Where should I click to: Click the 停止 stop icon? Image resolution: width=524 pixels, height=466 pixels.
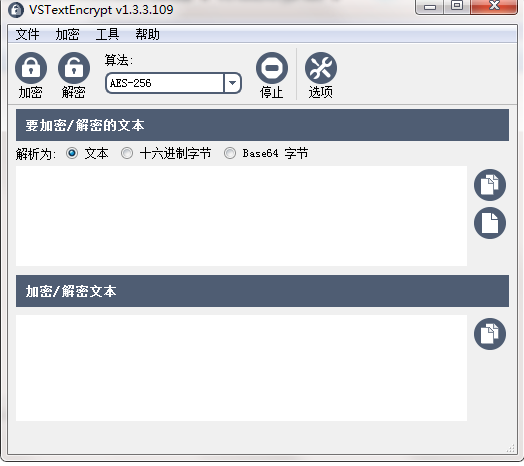coord(272,68)
